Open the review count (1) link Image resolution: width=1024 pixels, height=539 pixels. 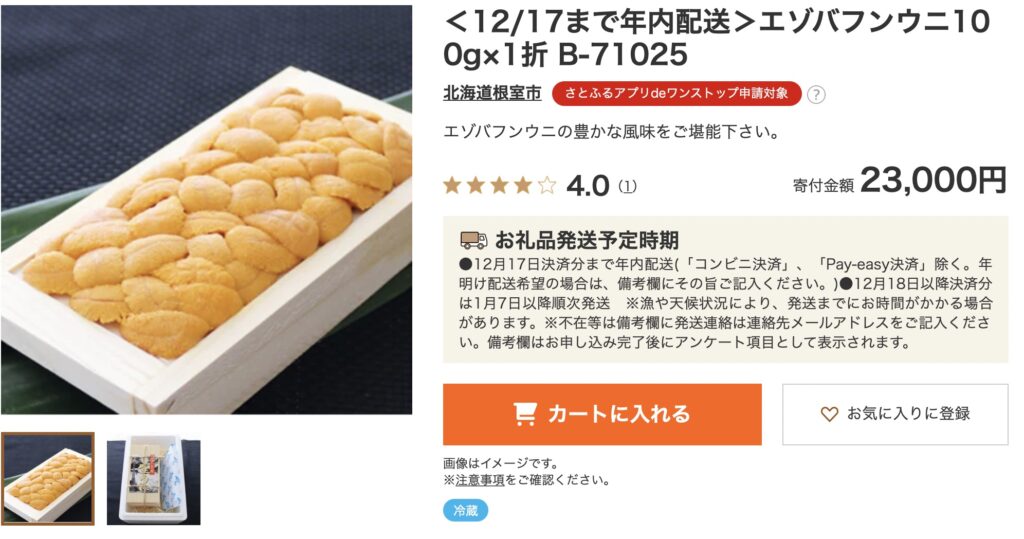coord(627,187)
